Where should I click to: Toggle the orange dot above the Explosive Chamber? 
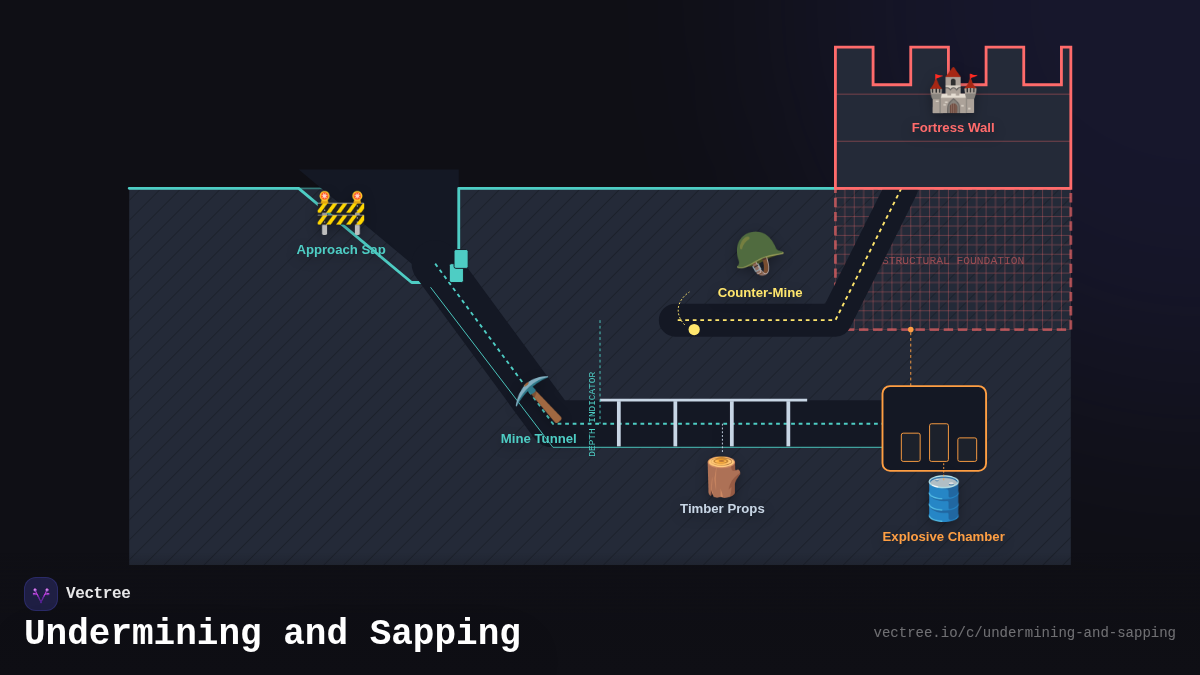(x=910, y=328)
